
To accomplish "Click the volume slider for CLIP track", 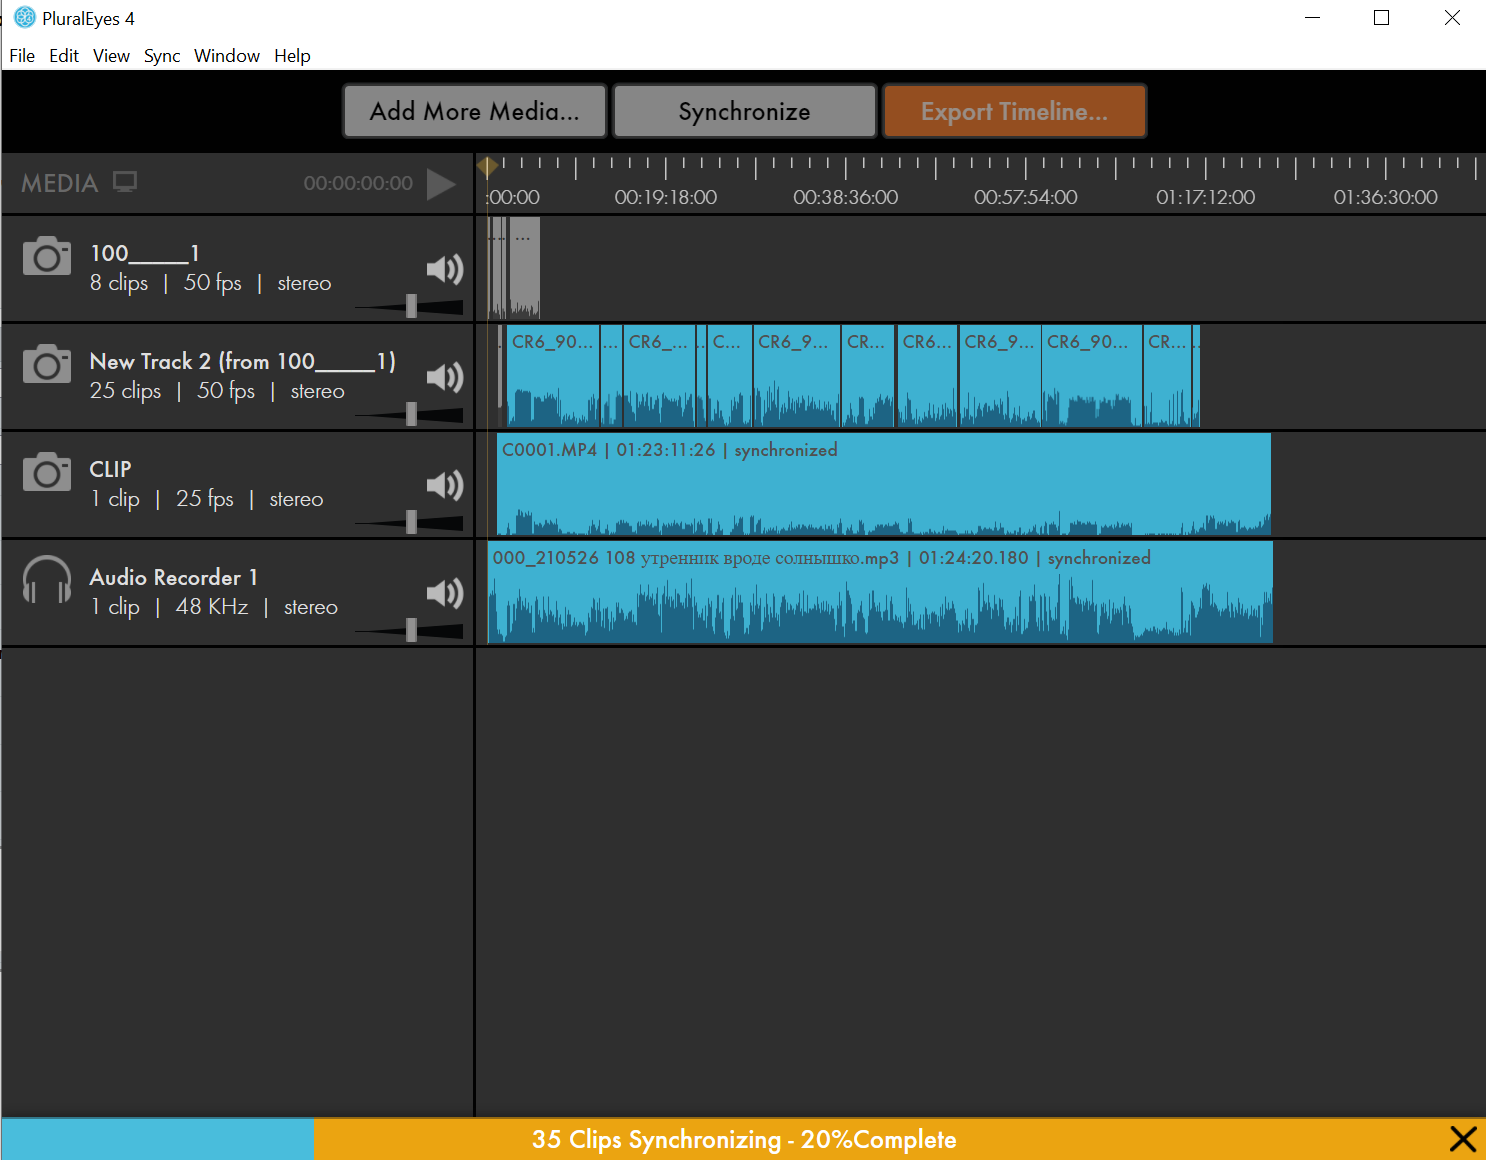I will pyautogui.click(x=411, y=521).
